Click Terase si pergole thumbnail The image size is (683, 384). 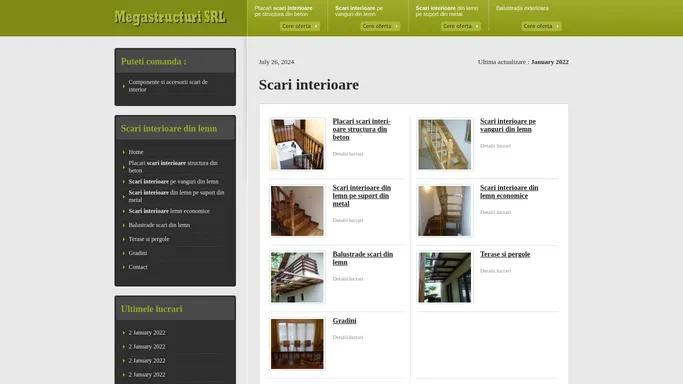coord(444,277)
